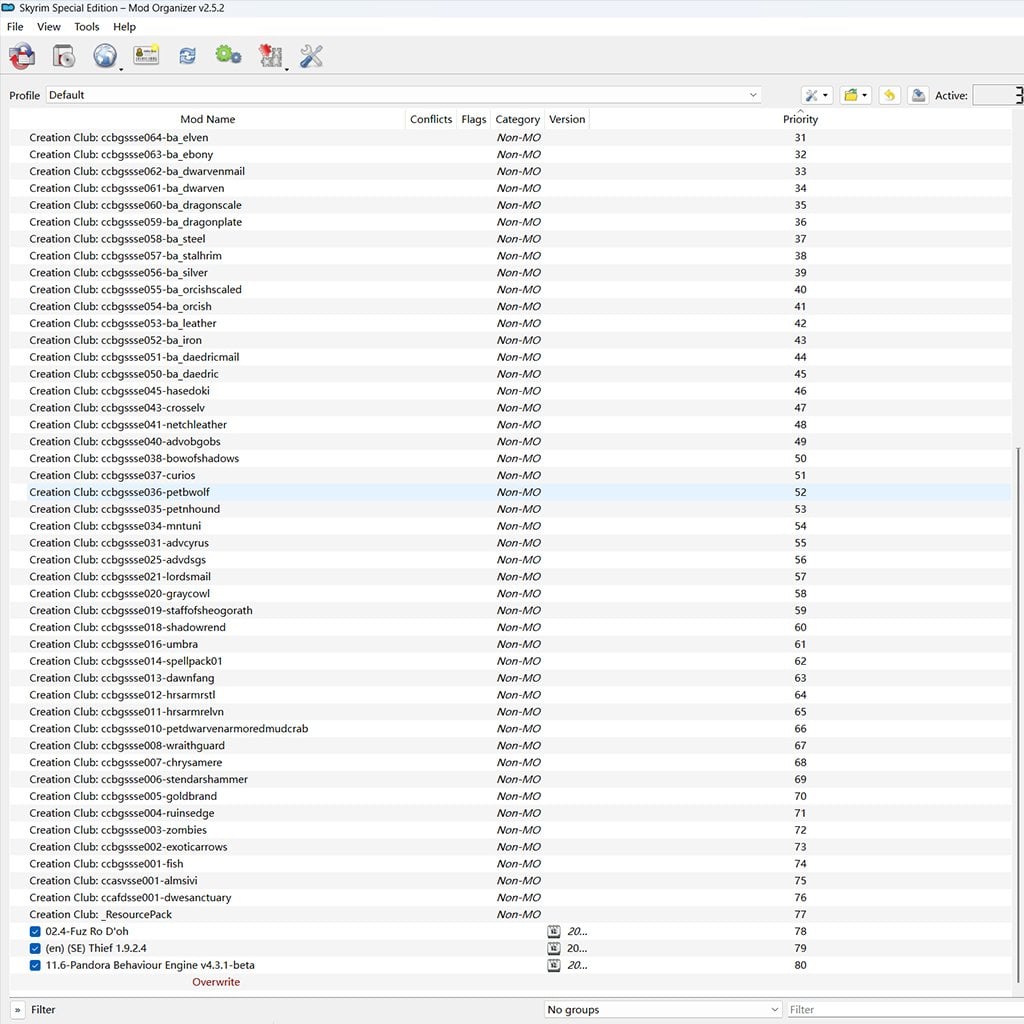
Task: Click the create backup drive icon
Action: 918,95
